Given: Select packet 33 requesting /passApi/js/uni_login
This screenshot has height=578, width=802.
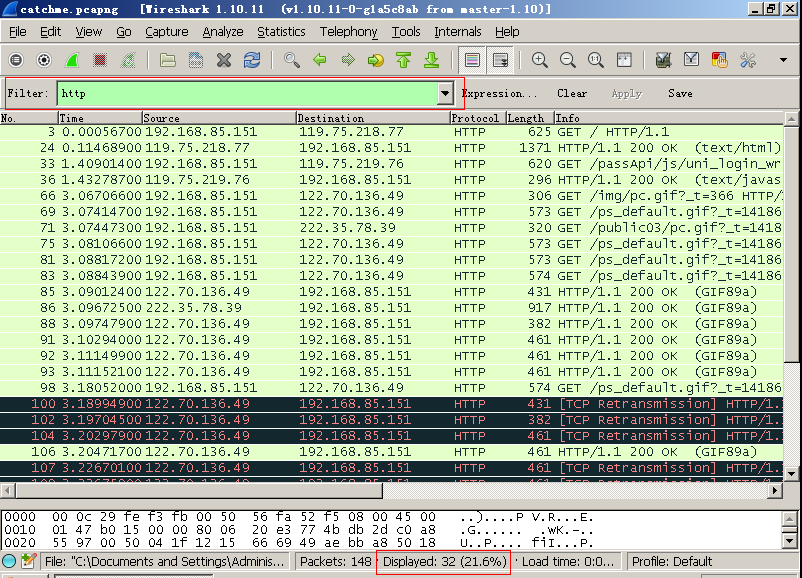Looking at the screenshot, I should (391, 164).
